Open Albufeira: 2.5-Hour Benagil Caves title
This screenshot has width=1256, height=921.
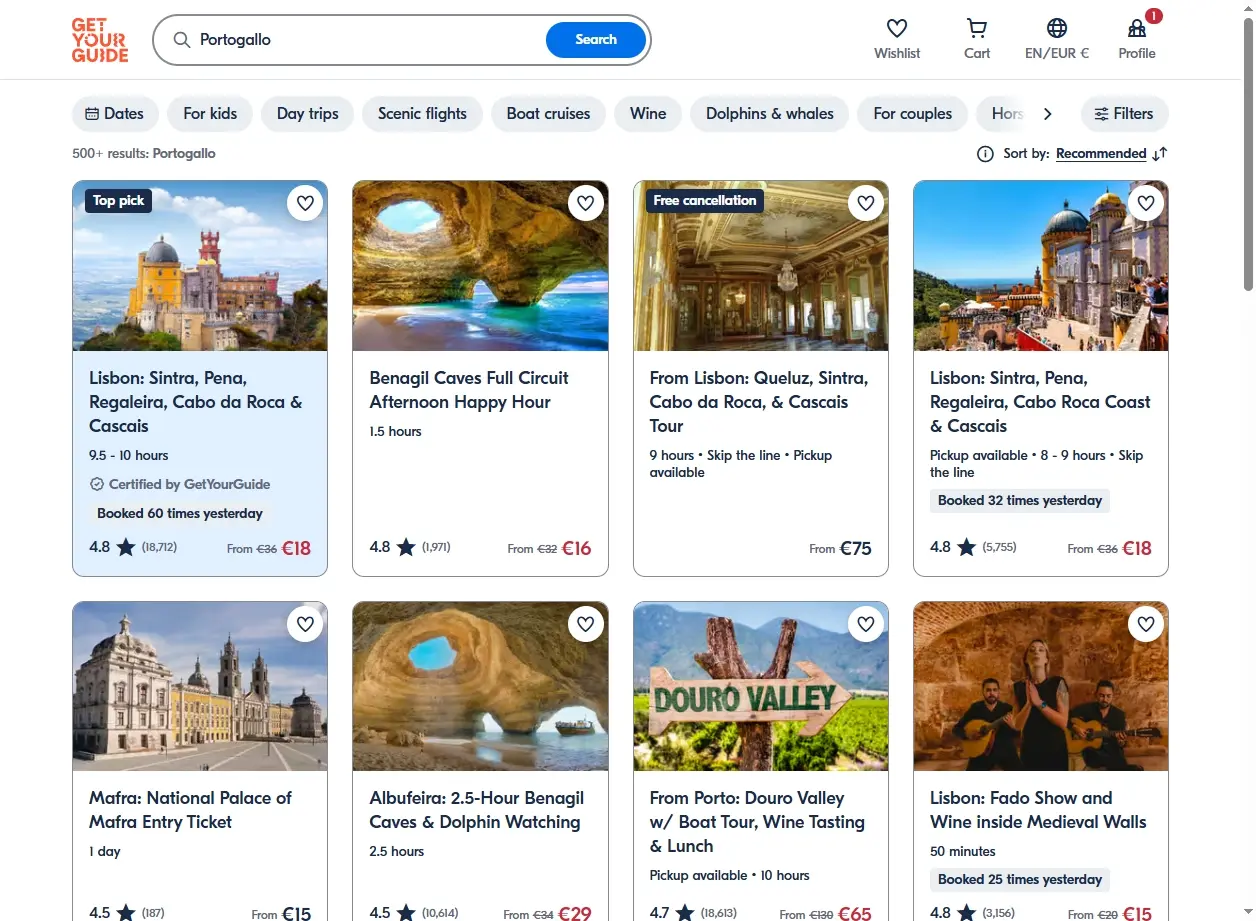[x=476, y=810]
